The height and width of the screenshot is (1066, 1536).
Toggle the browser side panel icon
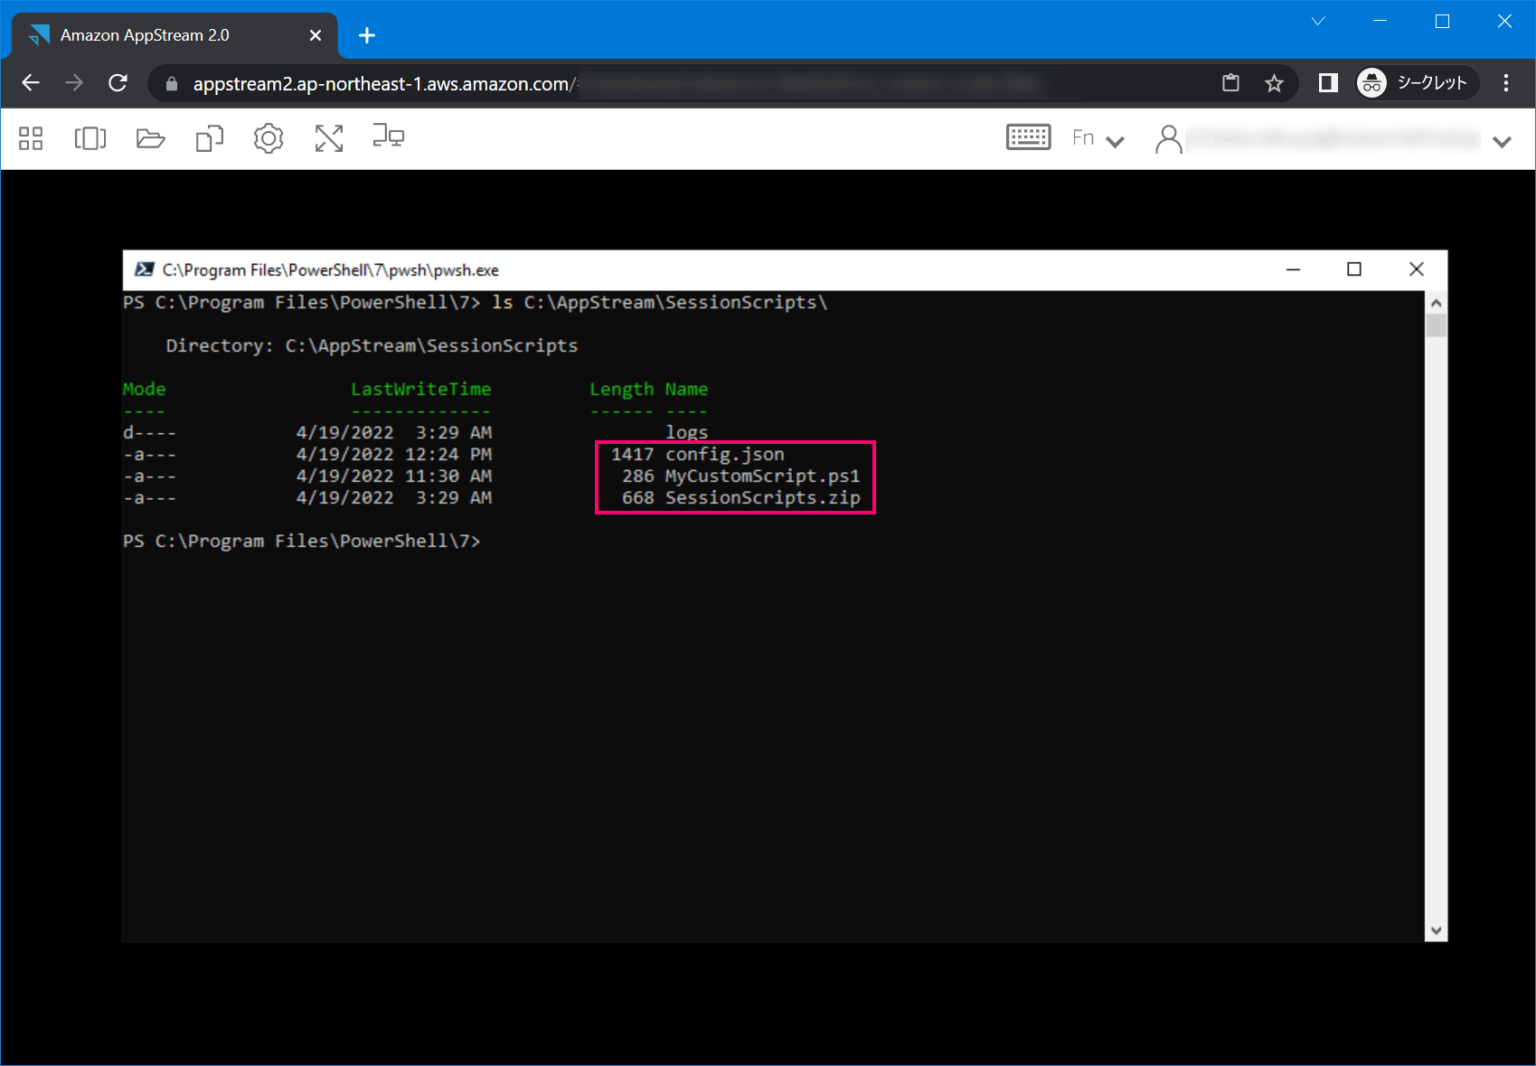[x=1328, y=83]
